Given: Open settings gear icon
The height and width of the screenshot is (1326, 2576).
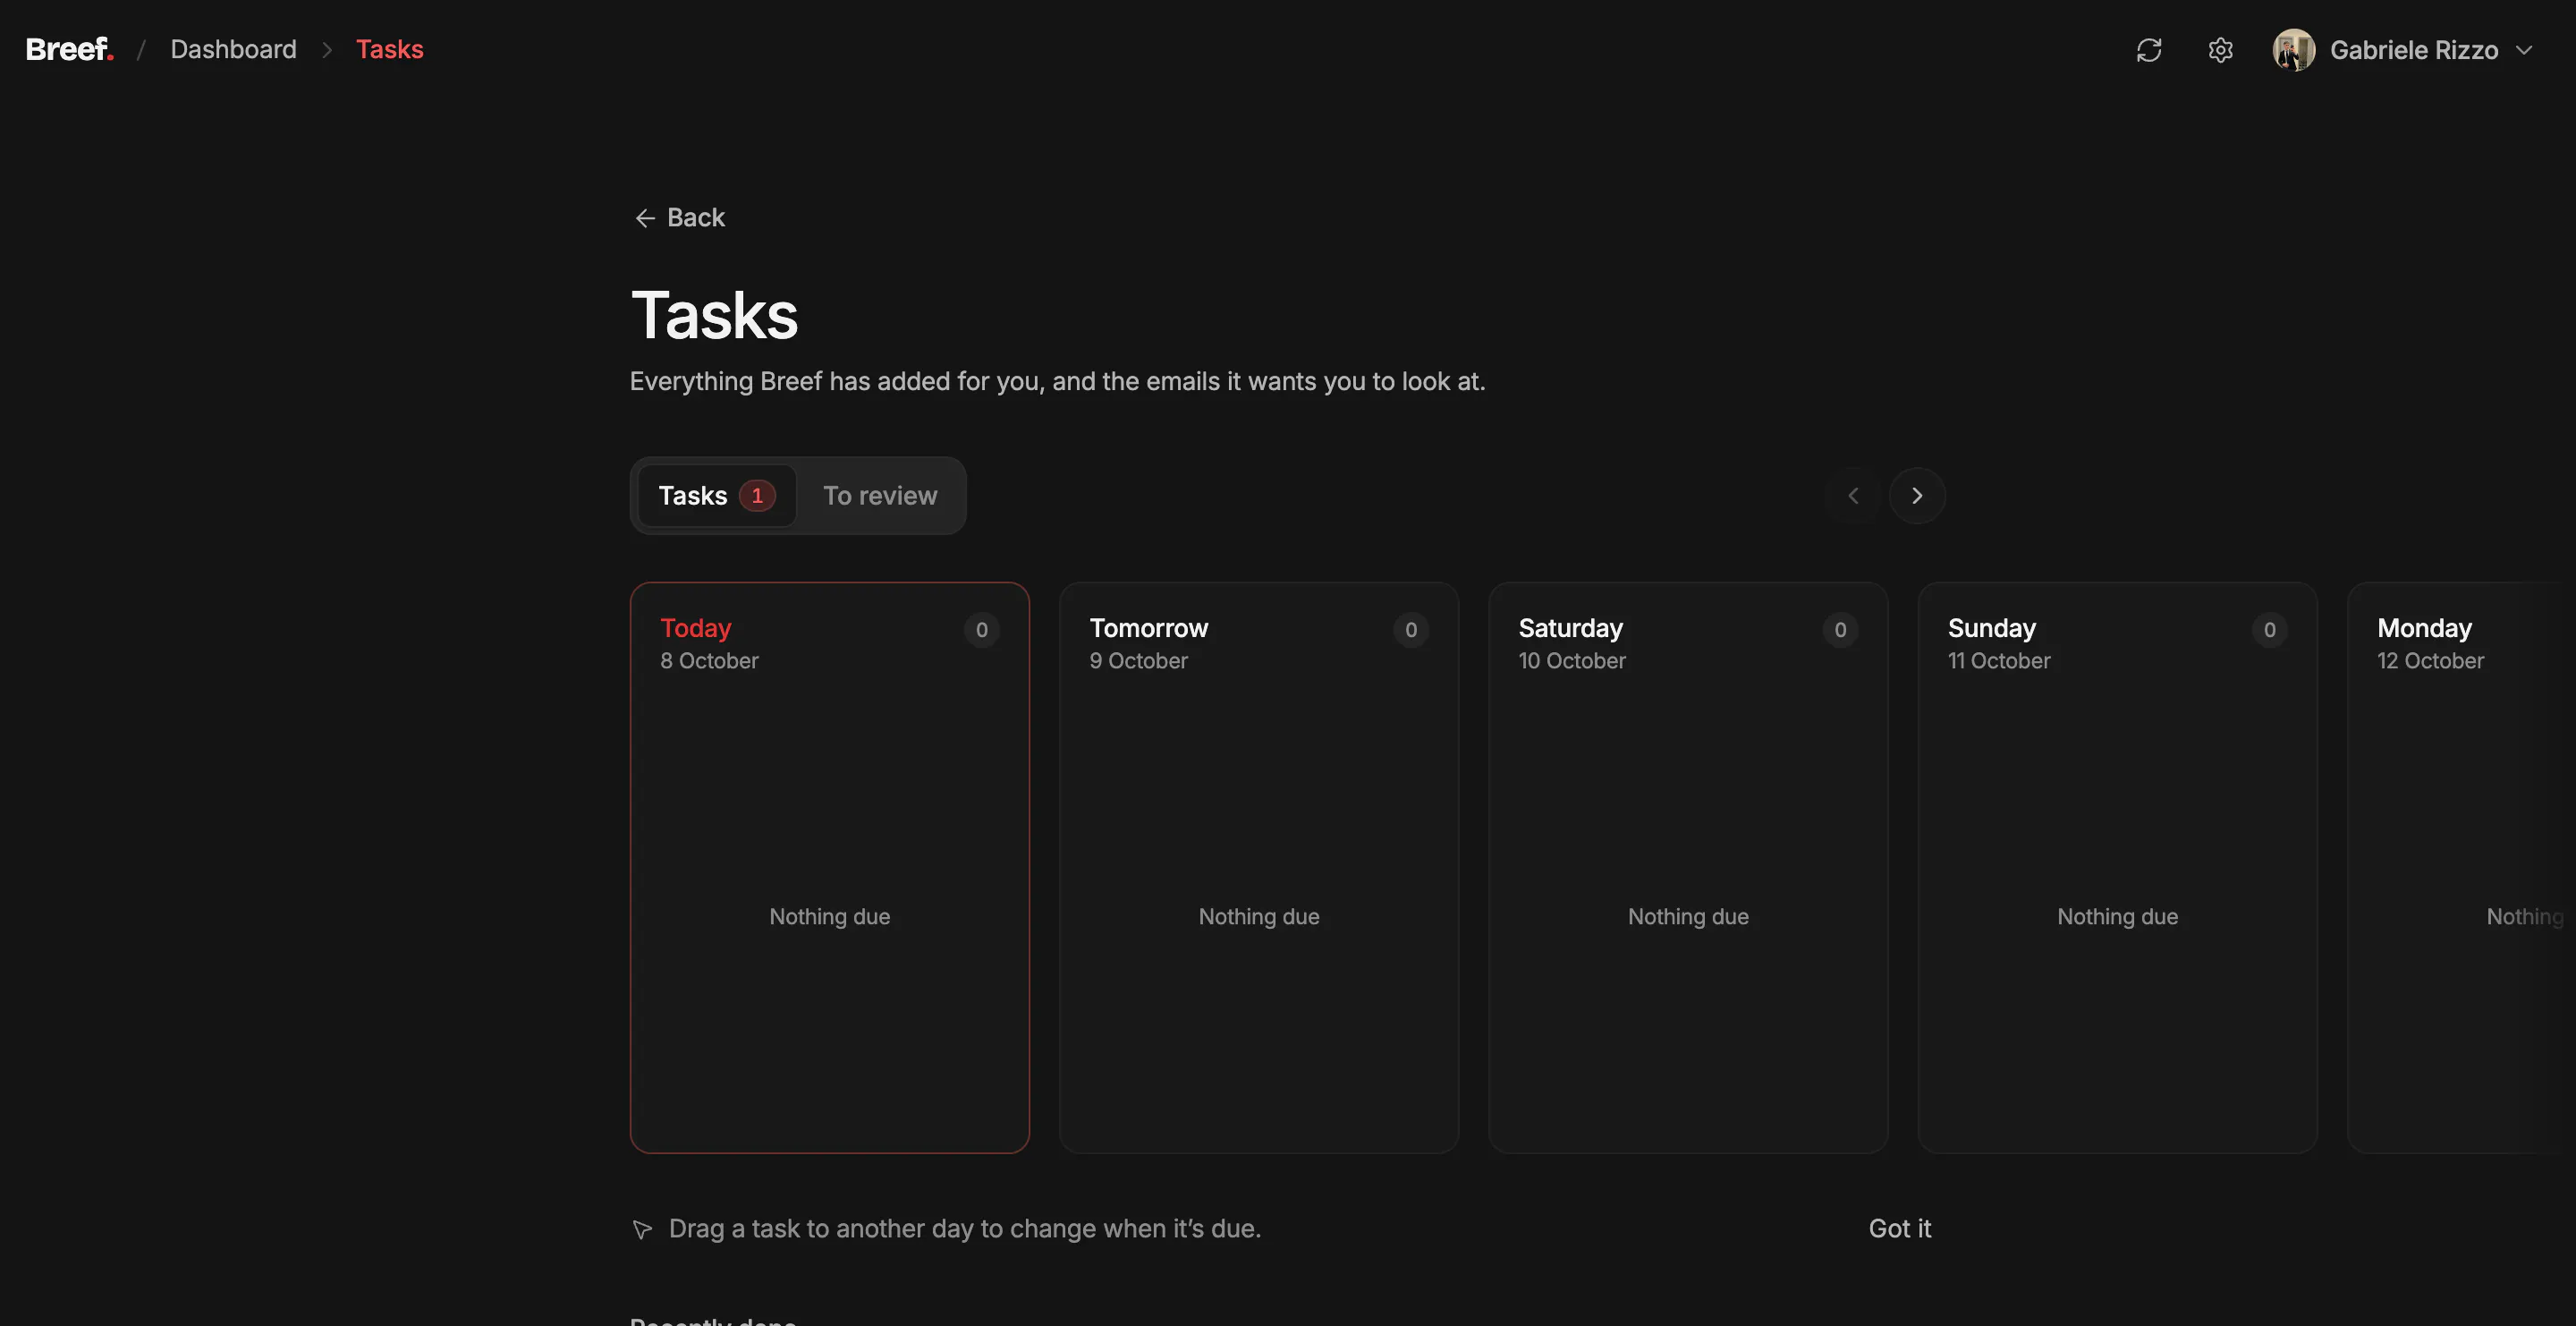Looking at the screenshot, I should (x=2220, y=50).
